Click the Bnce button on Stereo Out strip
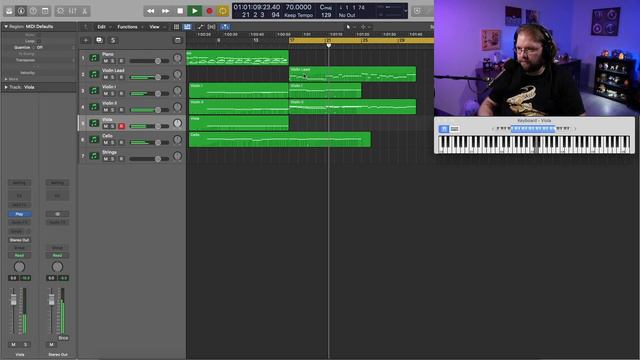This screenshot has width=640, height=360. [63, 338]
